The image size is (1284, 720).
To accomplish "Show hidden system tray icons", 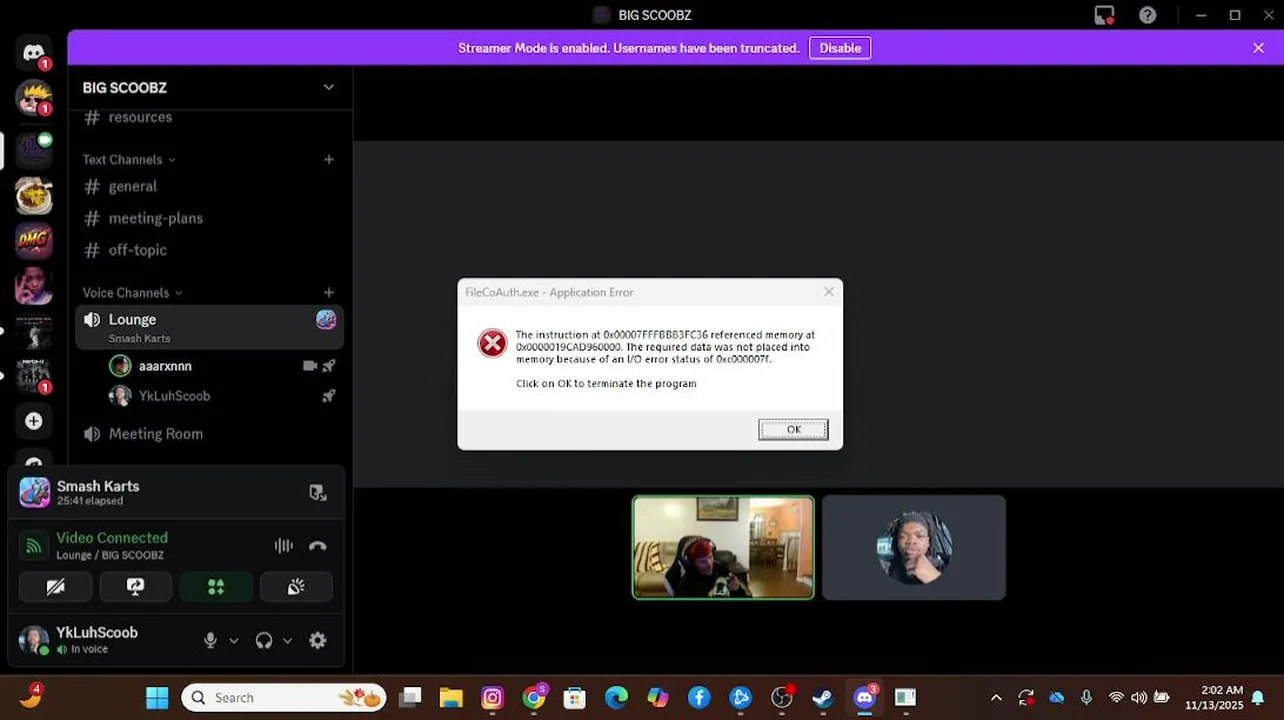I will [996, 698].
